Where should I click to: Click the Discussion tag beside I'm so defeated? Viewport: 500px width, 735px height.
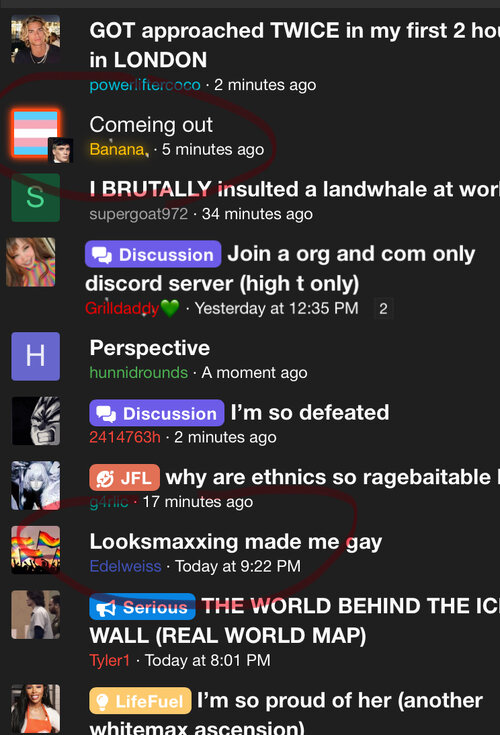(x=157, y=413)
